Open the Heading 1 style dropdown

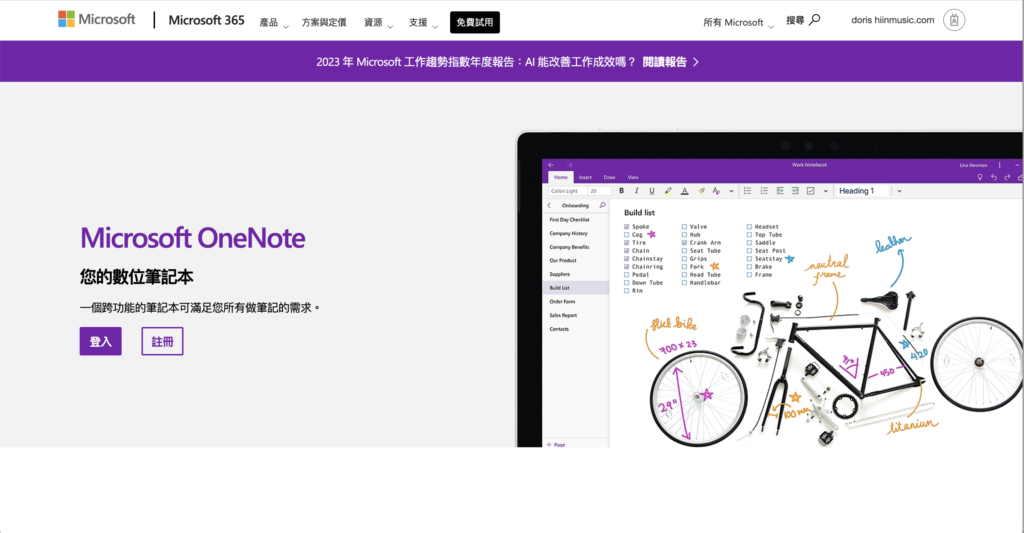[899, 190]
